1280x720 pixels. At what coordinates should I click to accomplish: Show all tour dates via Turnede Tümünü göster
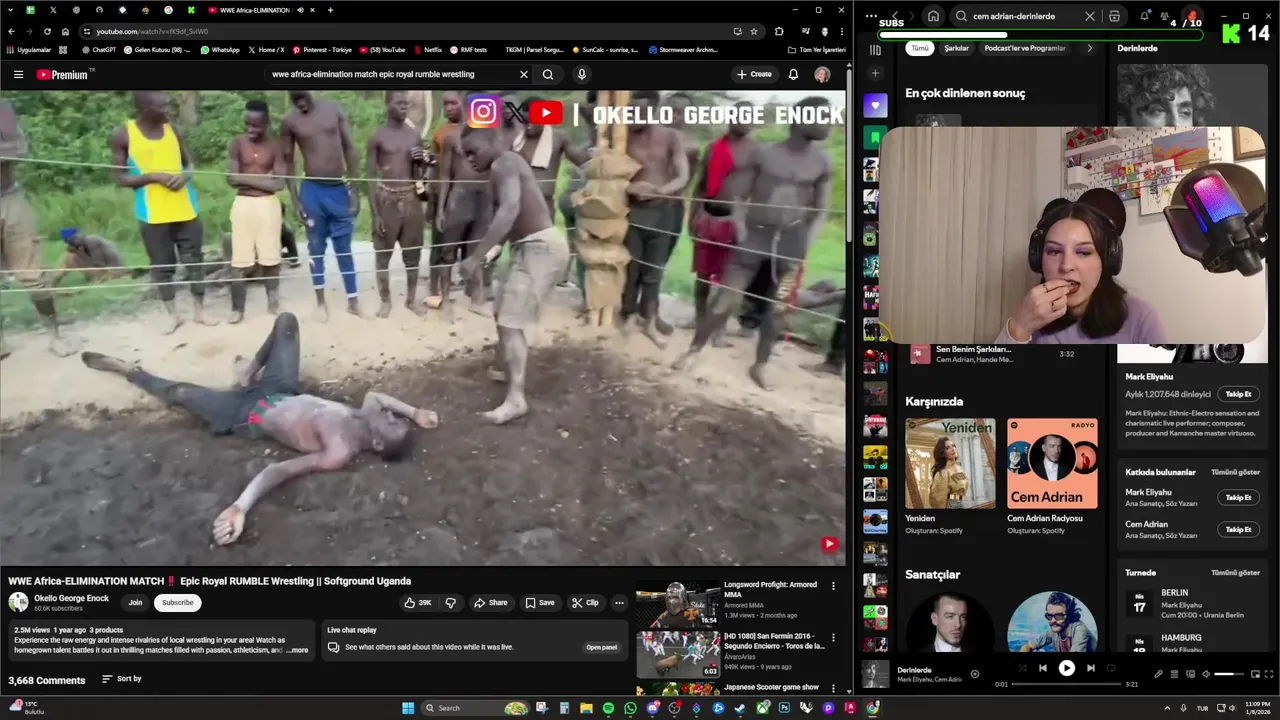(1235, 573)
